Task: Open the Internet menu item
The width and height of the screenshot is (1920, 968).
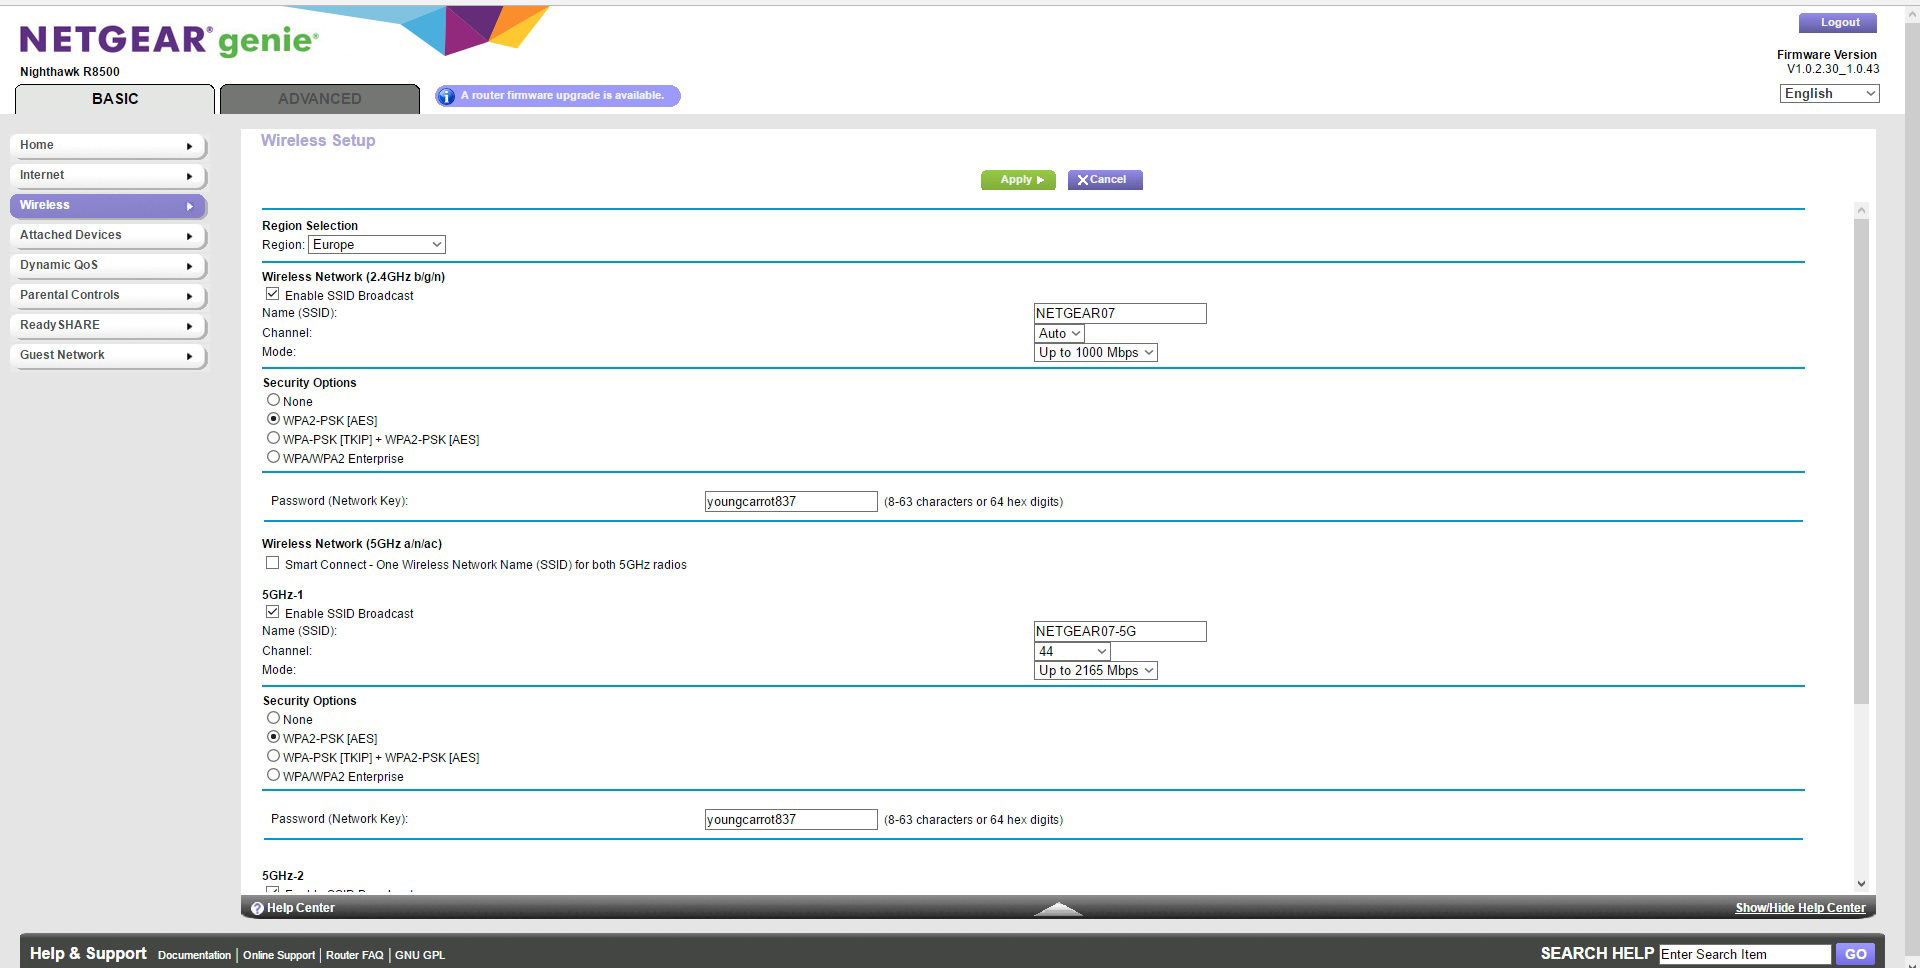Action: 108,176
